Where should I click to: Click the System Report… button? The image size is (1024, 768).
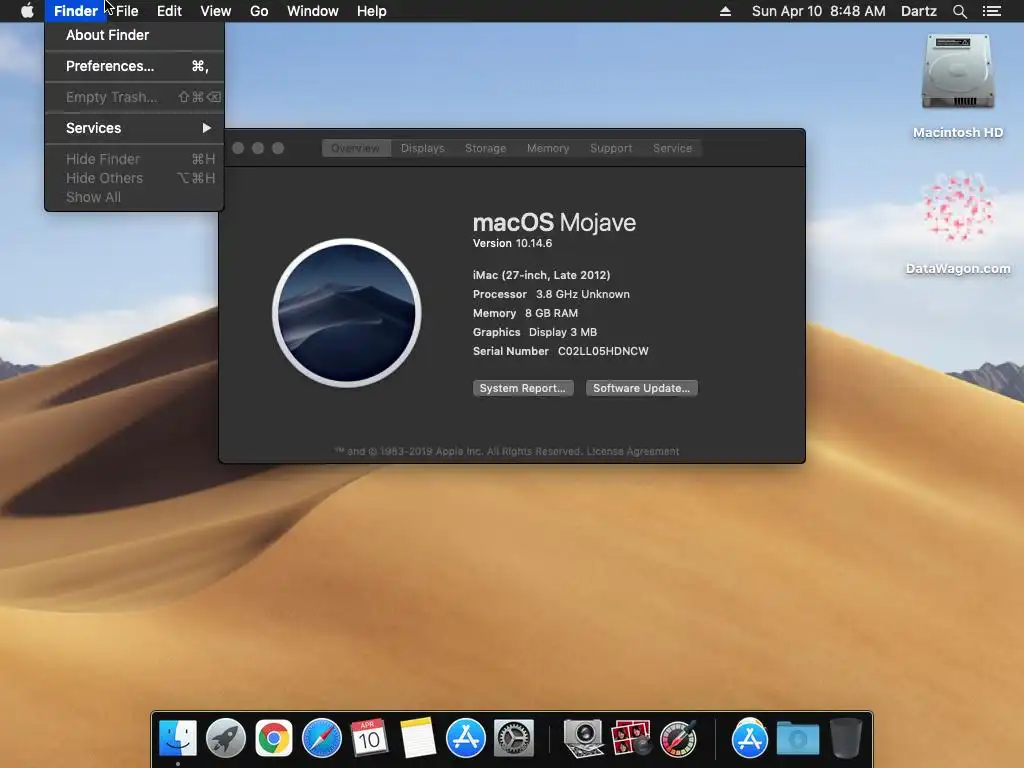523,388
